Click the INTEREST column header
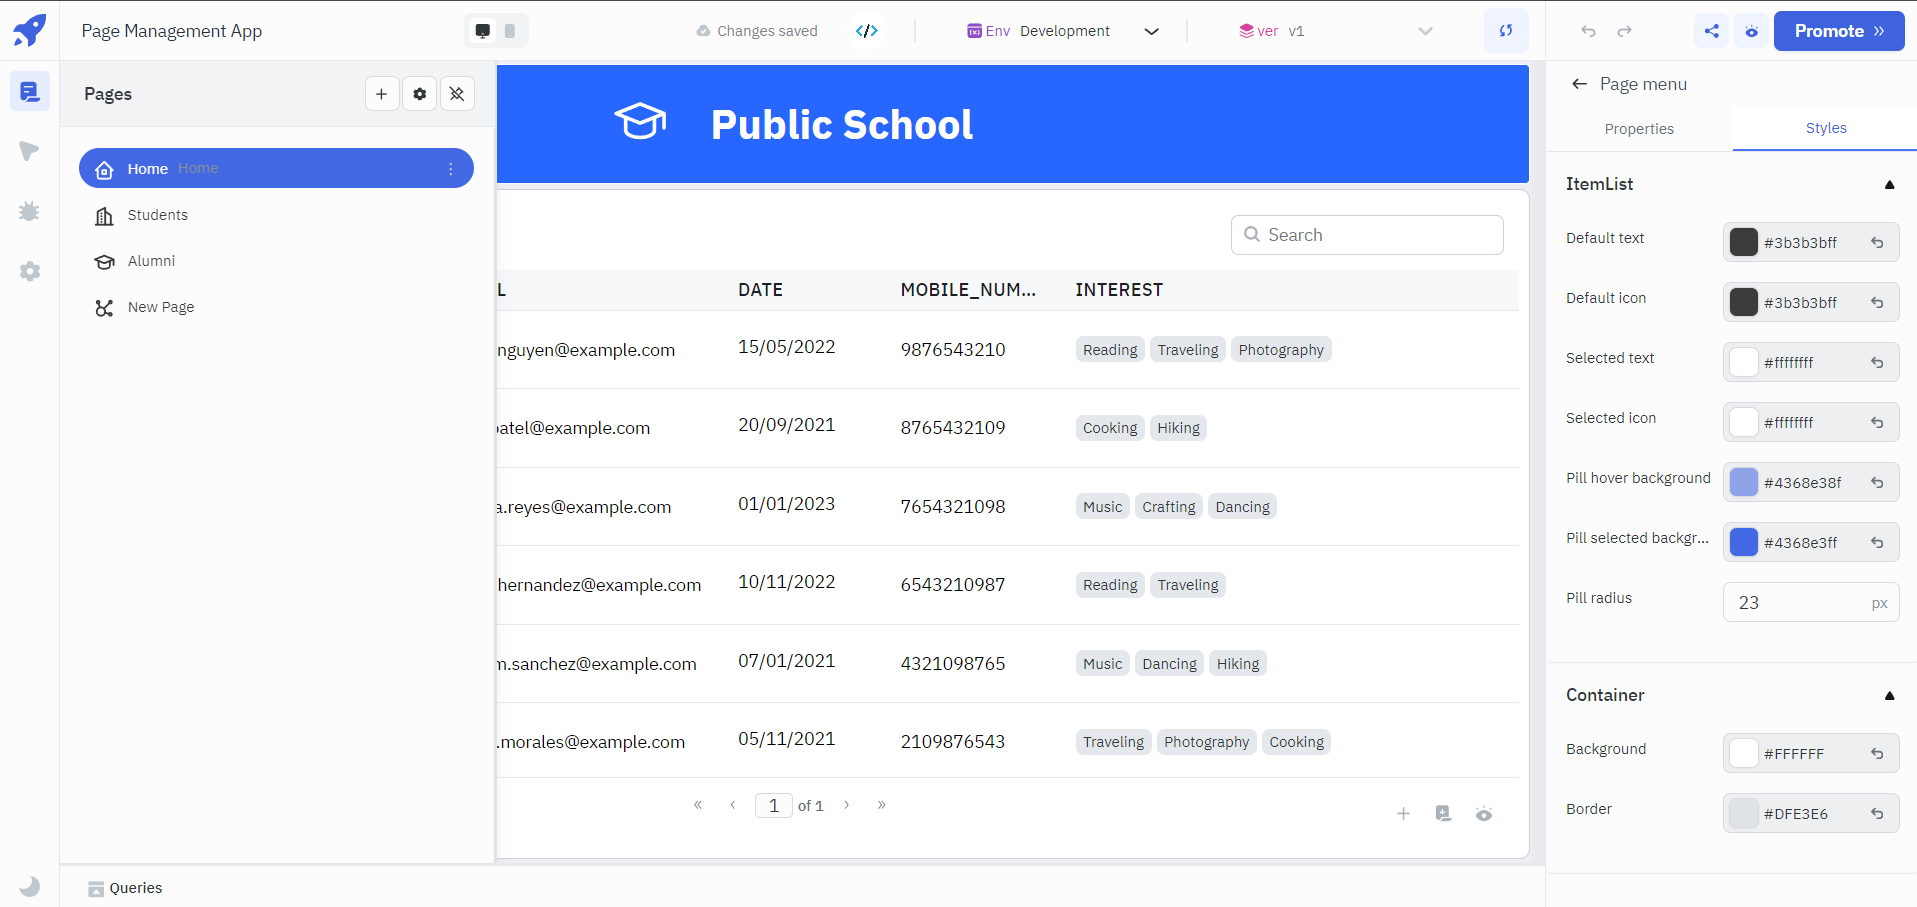 pyautogui.click(x=1119, y=290)
